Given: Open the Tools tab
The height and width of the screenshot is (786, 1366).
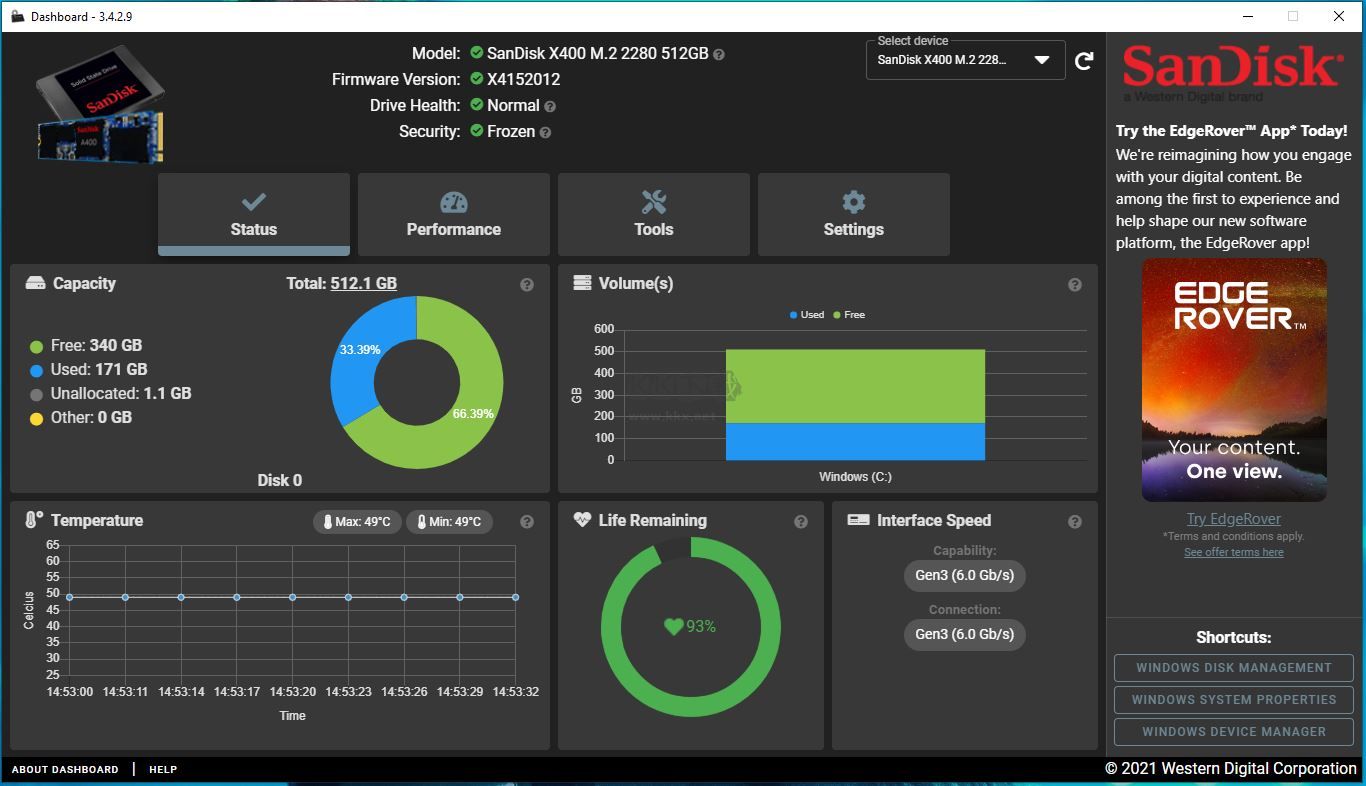Looking at the screenshot, I should 653,214.
